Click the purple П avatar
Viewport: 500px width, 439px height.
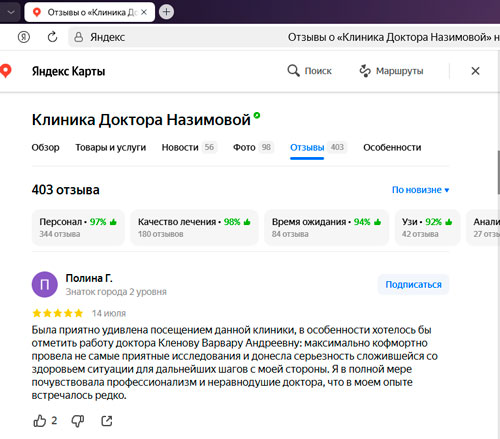click(x=45, y=284)
